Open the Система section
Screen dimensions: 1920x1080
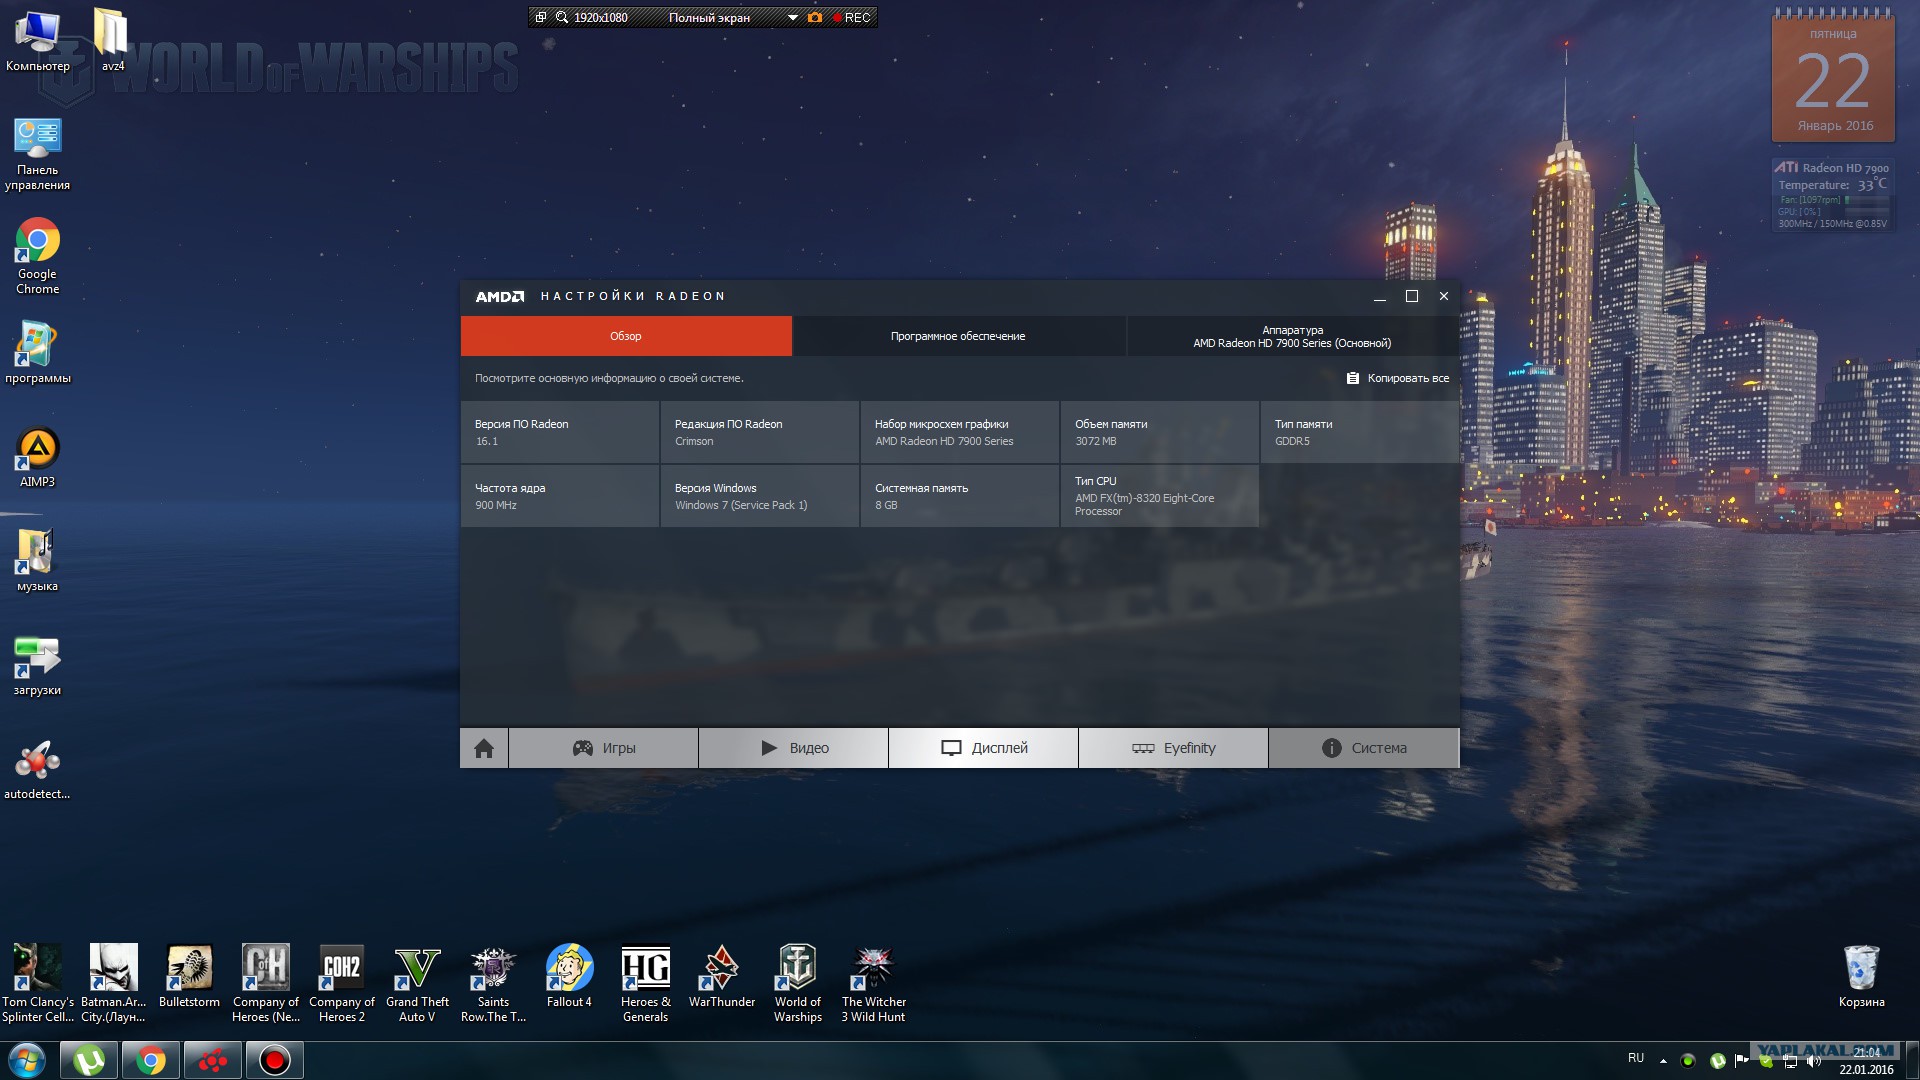[x=1364, y=748]
